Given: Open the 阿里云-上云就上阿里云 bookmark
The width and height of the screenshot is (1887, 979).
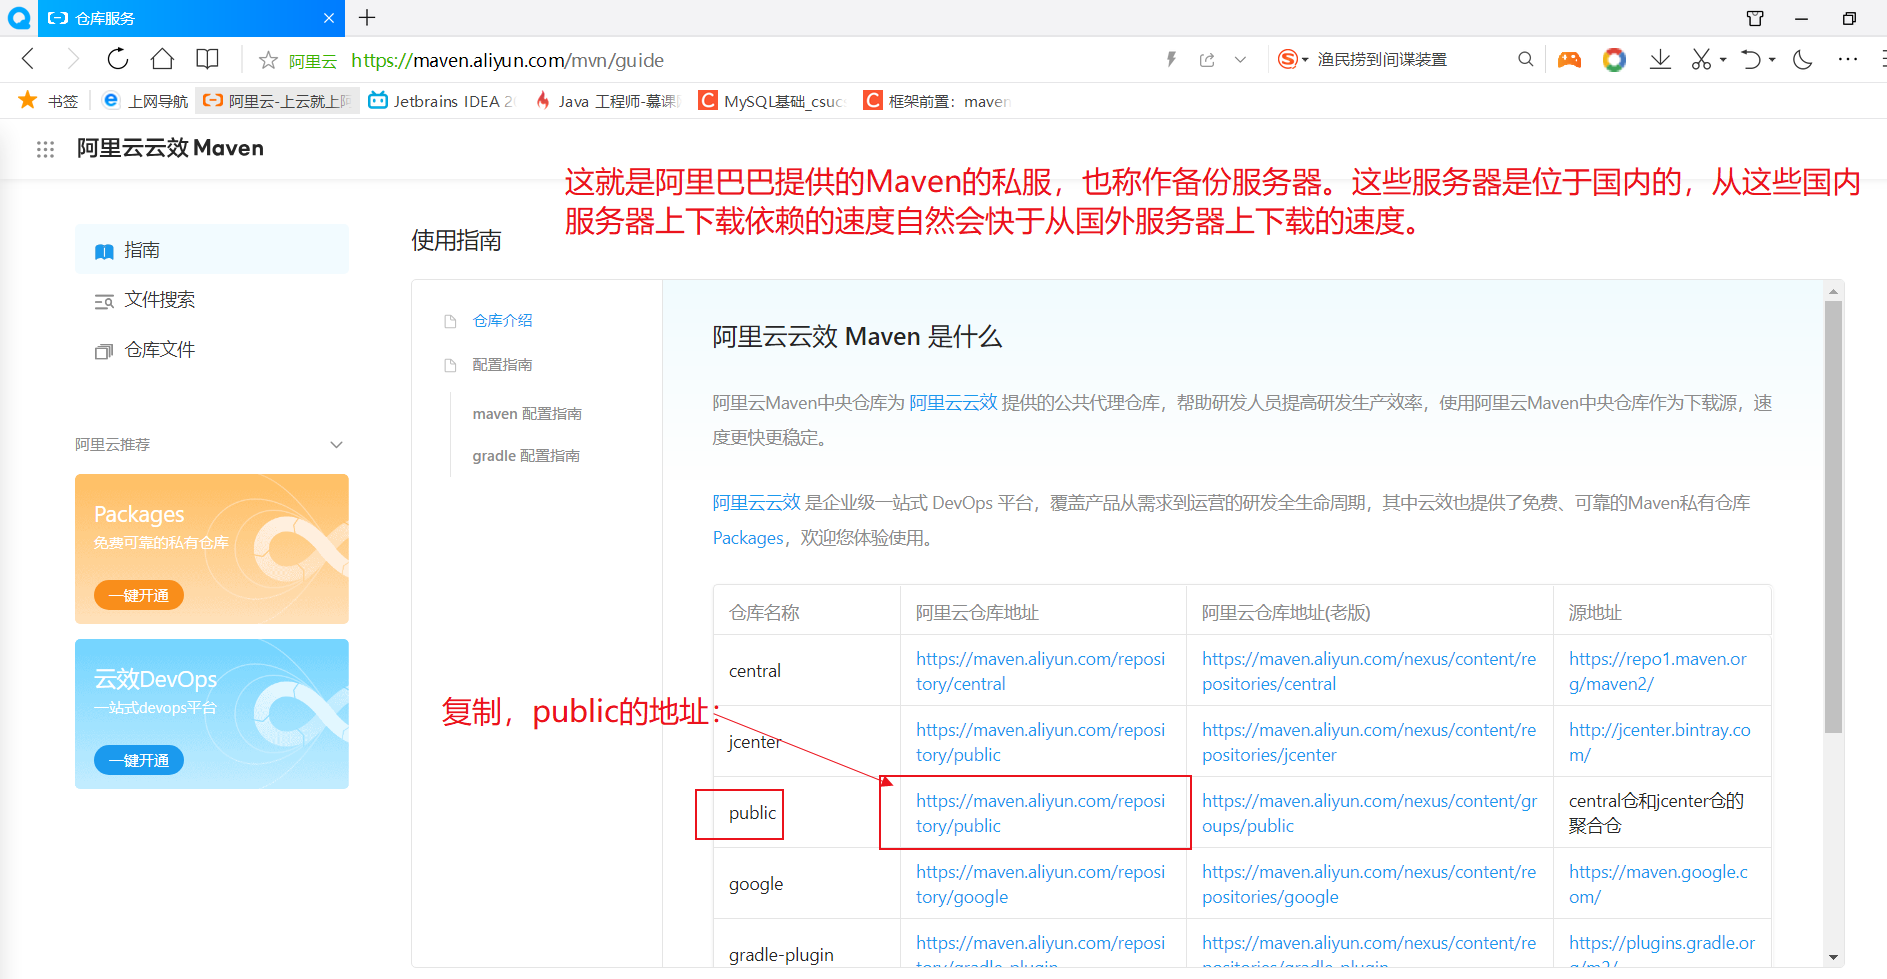Looking at the screenshot, I should coord(277,101).
